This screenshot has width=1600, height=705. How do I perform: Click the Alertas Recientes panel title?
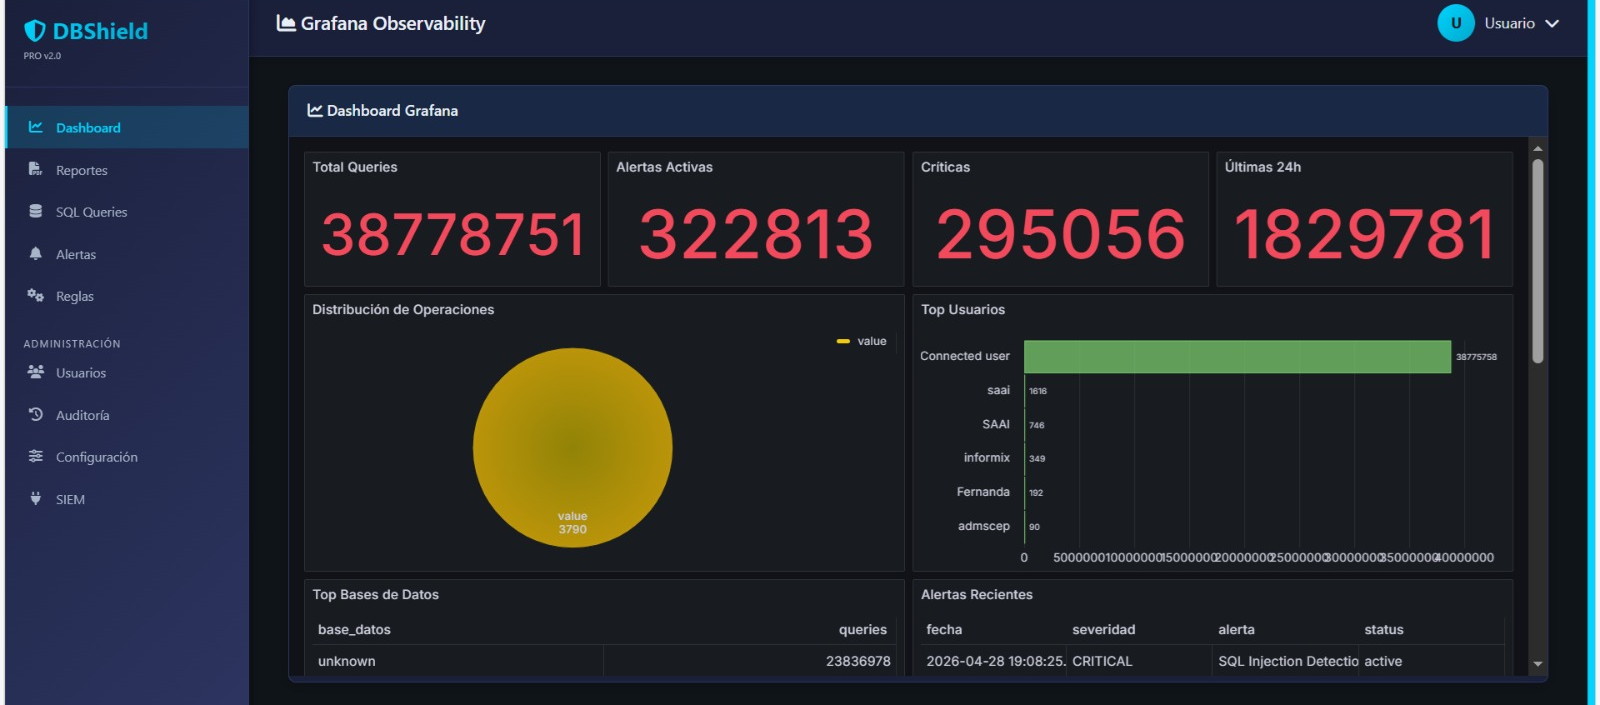977,594
